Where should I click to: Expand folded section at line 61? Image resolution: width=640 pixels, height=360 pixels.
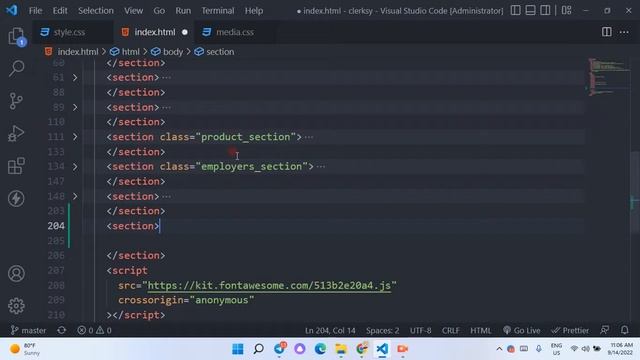click(x=75, y=78)
